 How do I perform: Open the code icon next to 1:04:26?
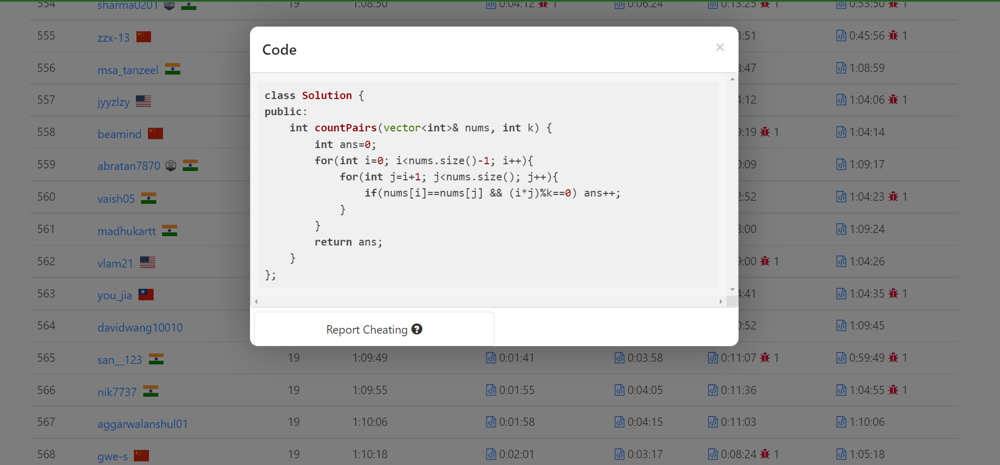point(841,261)
